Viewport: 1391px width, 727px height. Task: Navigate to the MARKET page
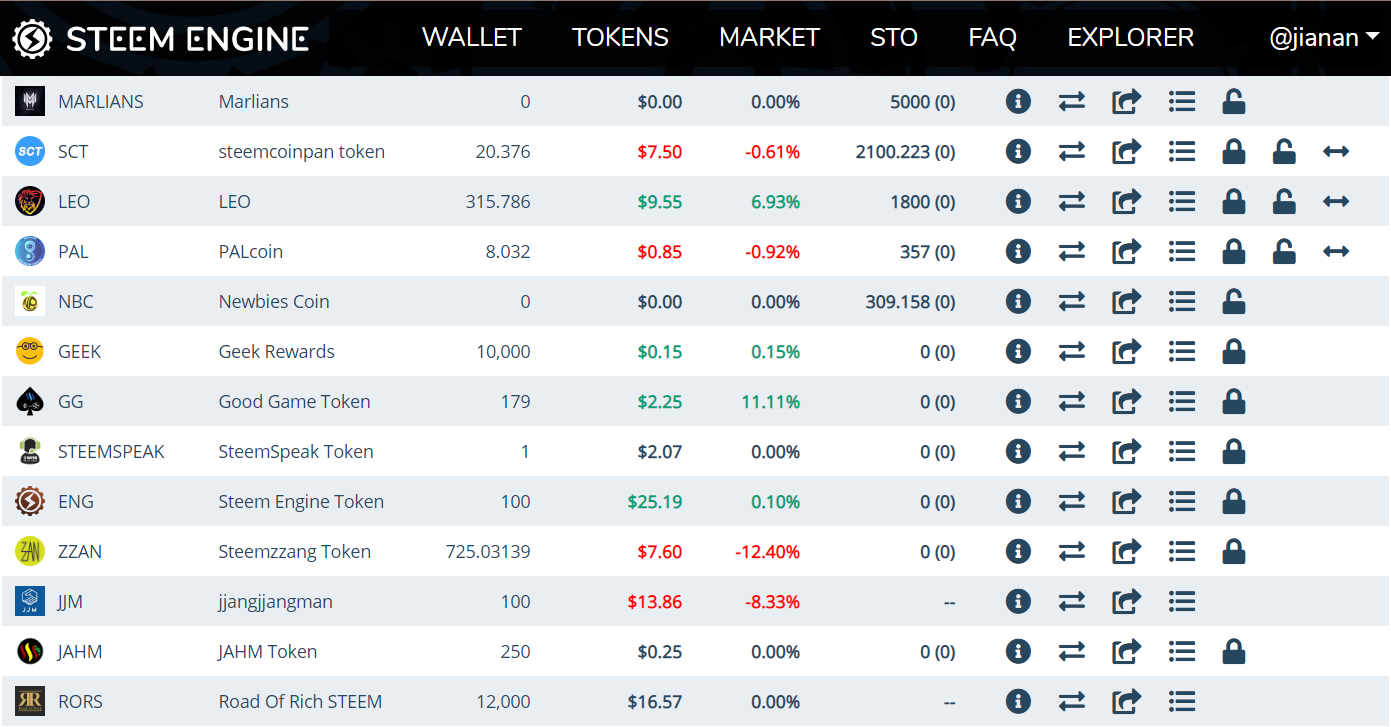point(769,38)
